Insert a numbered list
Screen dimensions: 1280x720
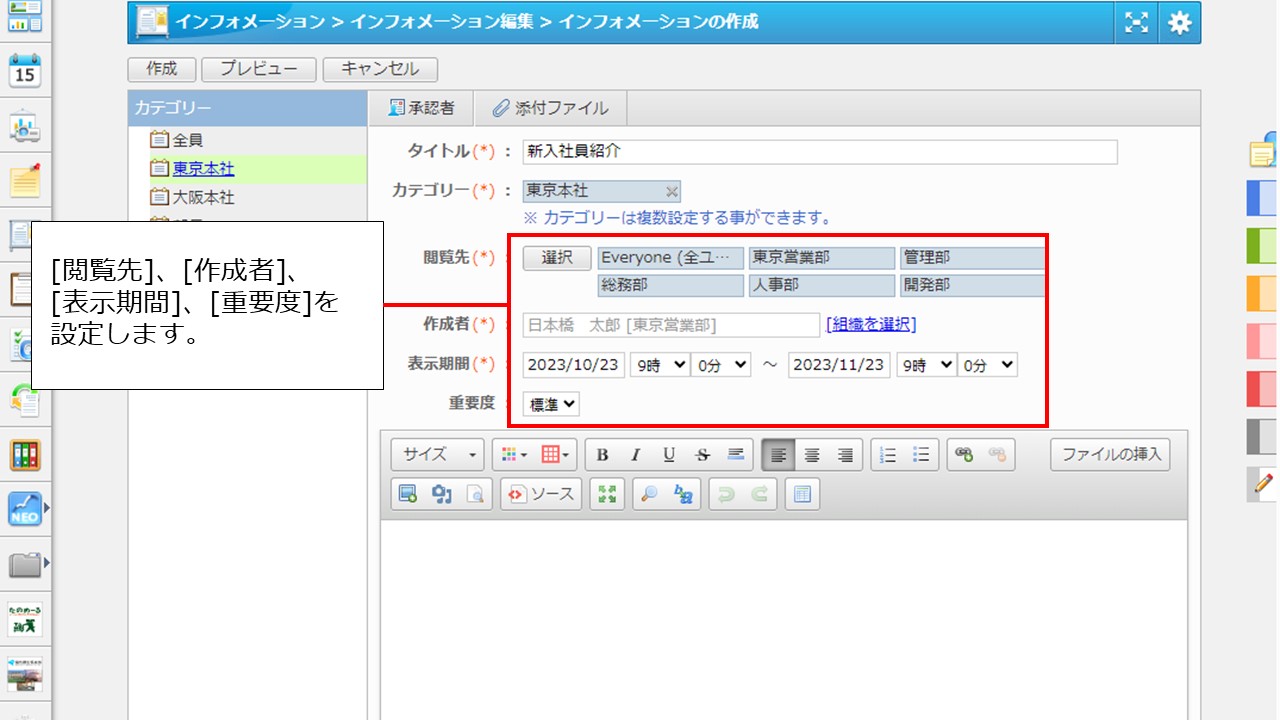[888, 455]
